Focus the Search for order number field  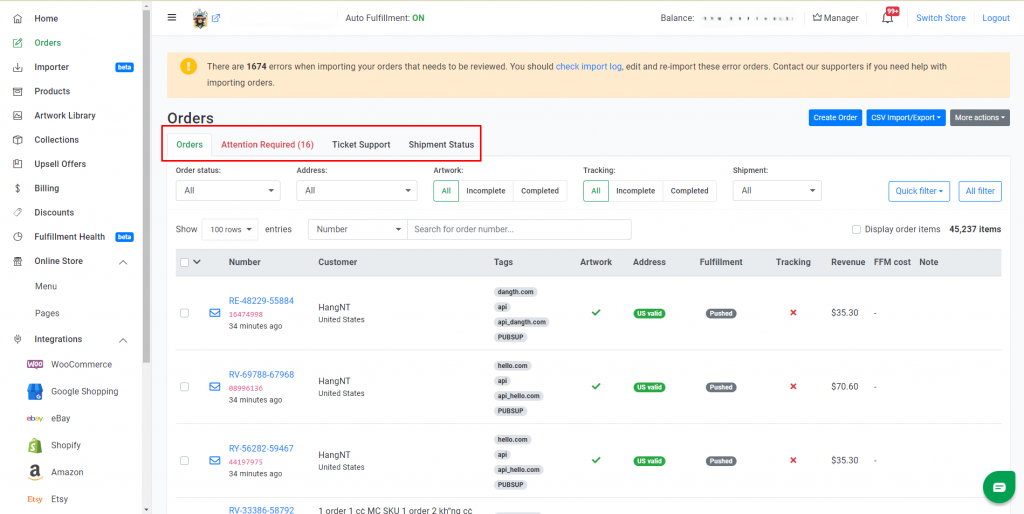(x=519, y=229)
